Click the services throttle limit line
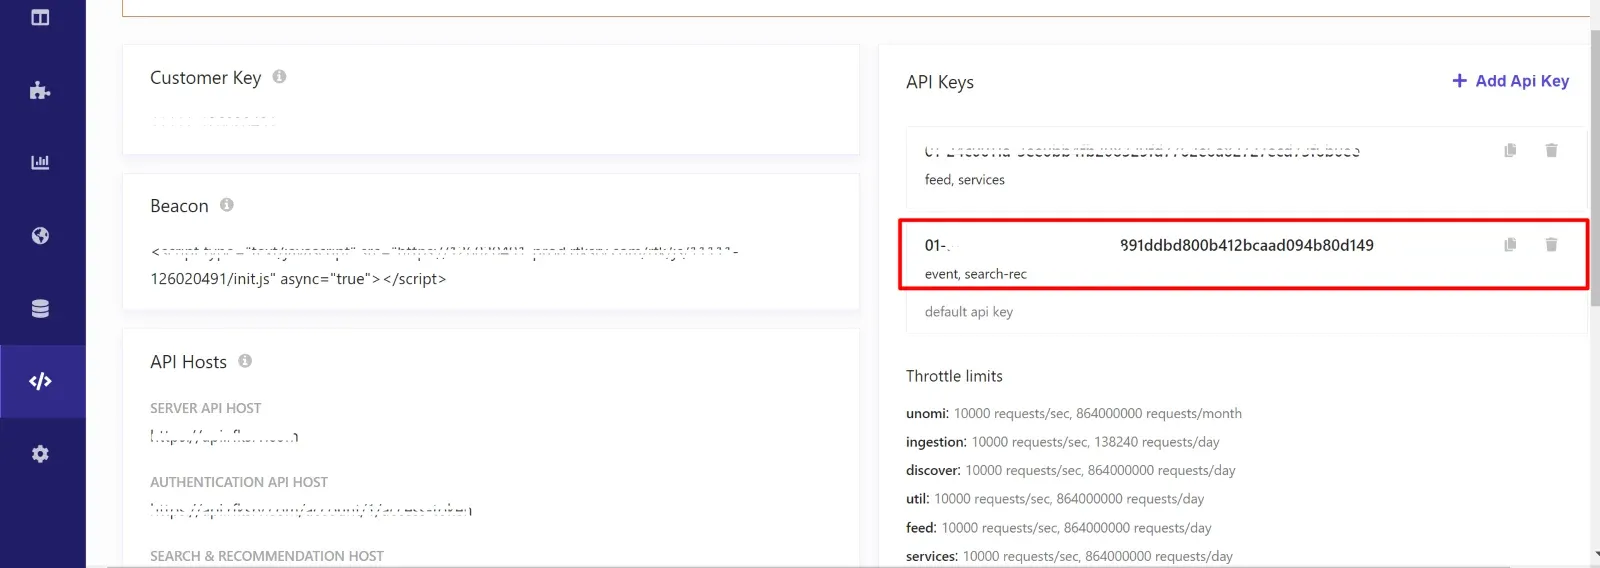This screenshot has width=1600, height=568. click(1070, 556)
